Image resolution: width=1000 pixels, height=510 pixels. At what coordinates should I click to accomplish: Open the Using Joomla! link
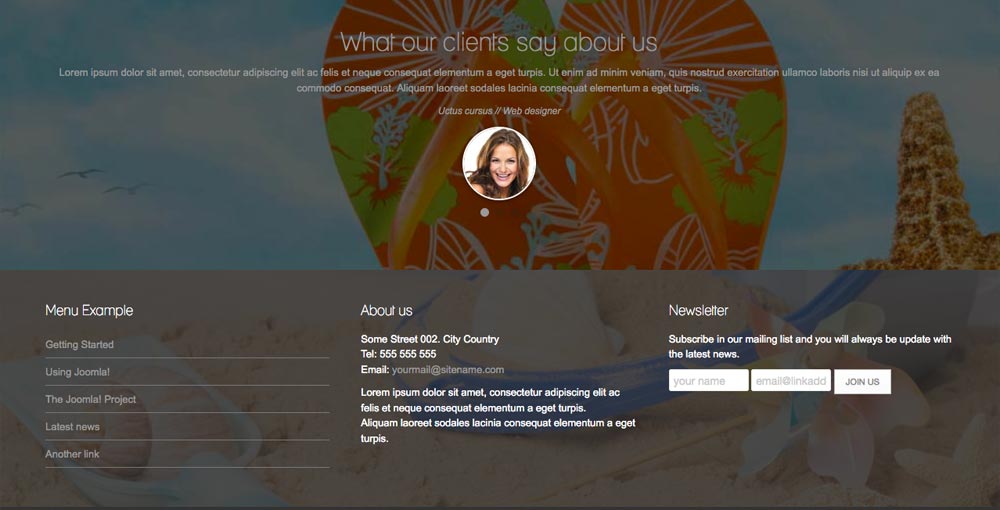(x=77, y=372)
